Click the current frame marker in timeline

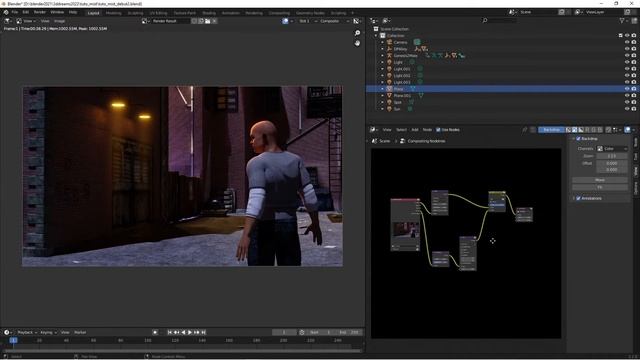click(13, 340)
